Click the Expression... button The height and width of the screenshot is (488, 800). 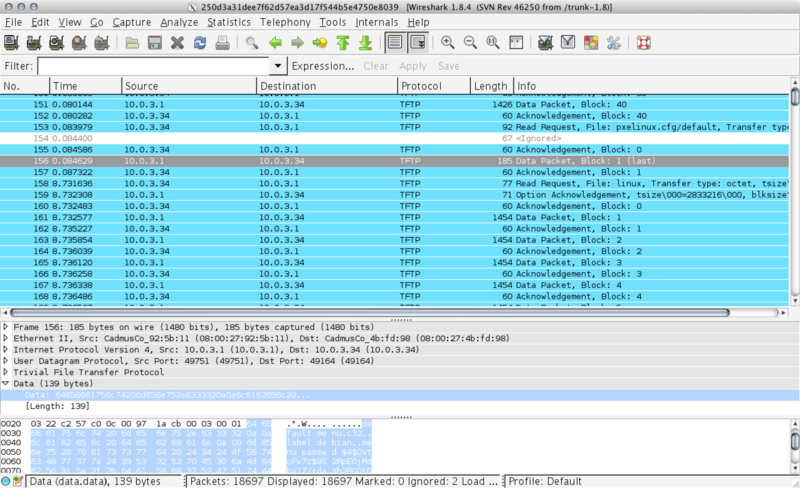tap(322, 66)
